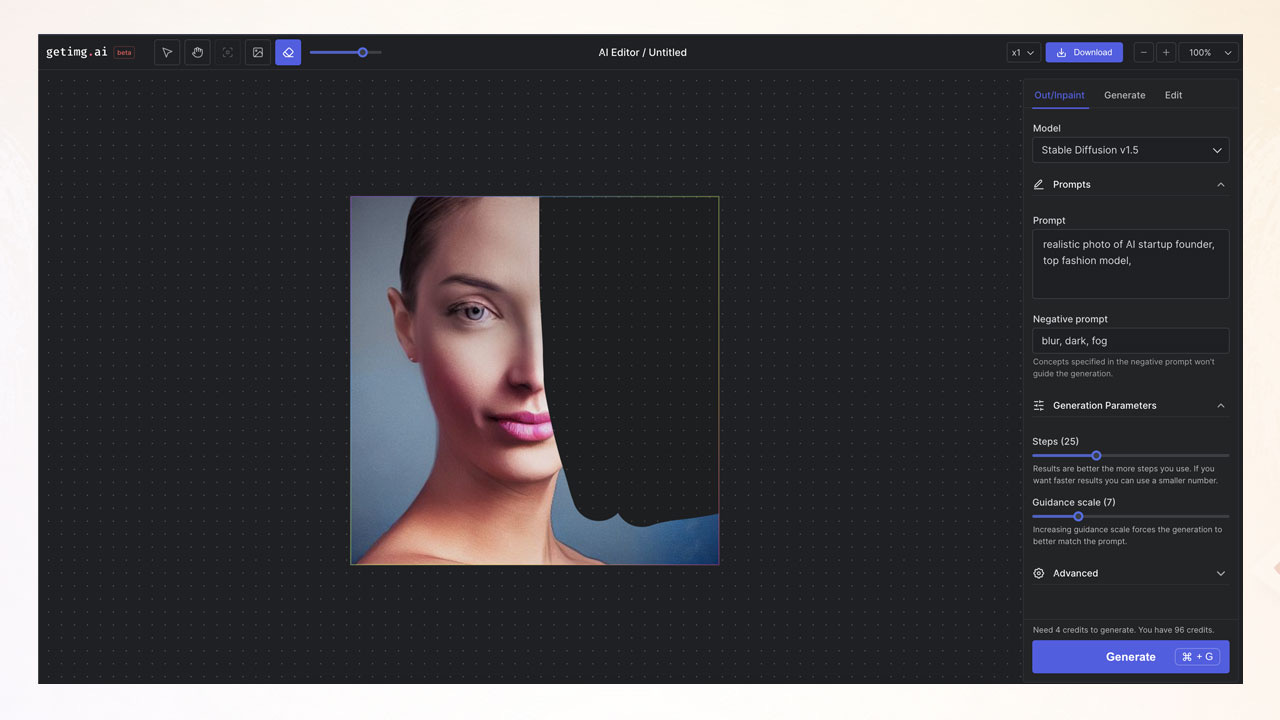Click the Advanced settings gear icon
Image resolution: width=1280 pixels, height=720 pixels.
(1038, 573)
